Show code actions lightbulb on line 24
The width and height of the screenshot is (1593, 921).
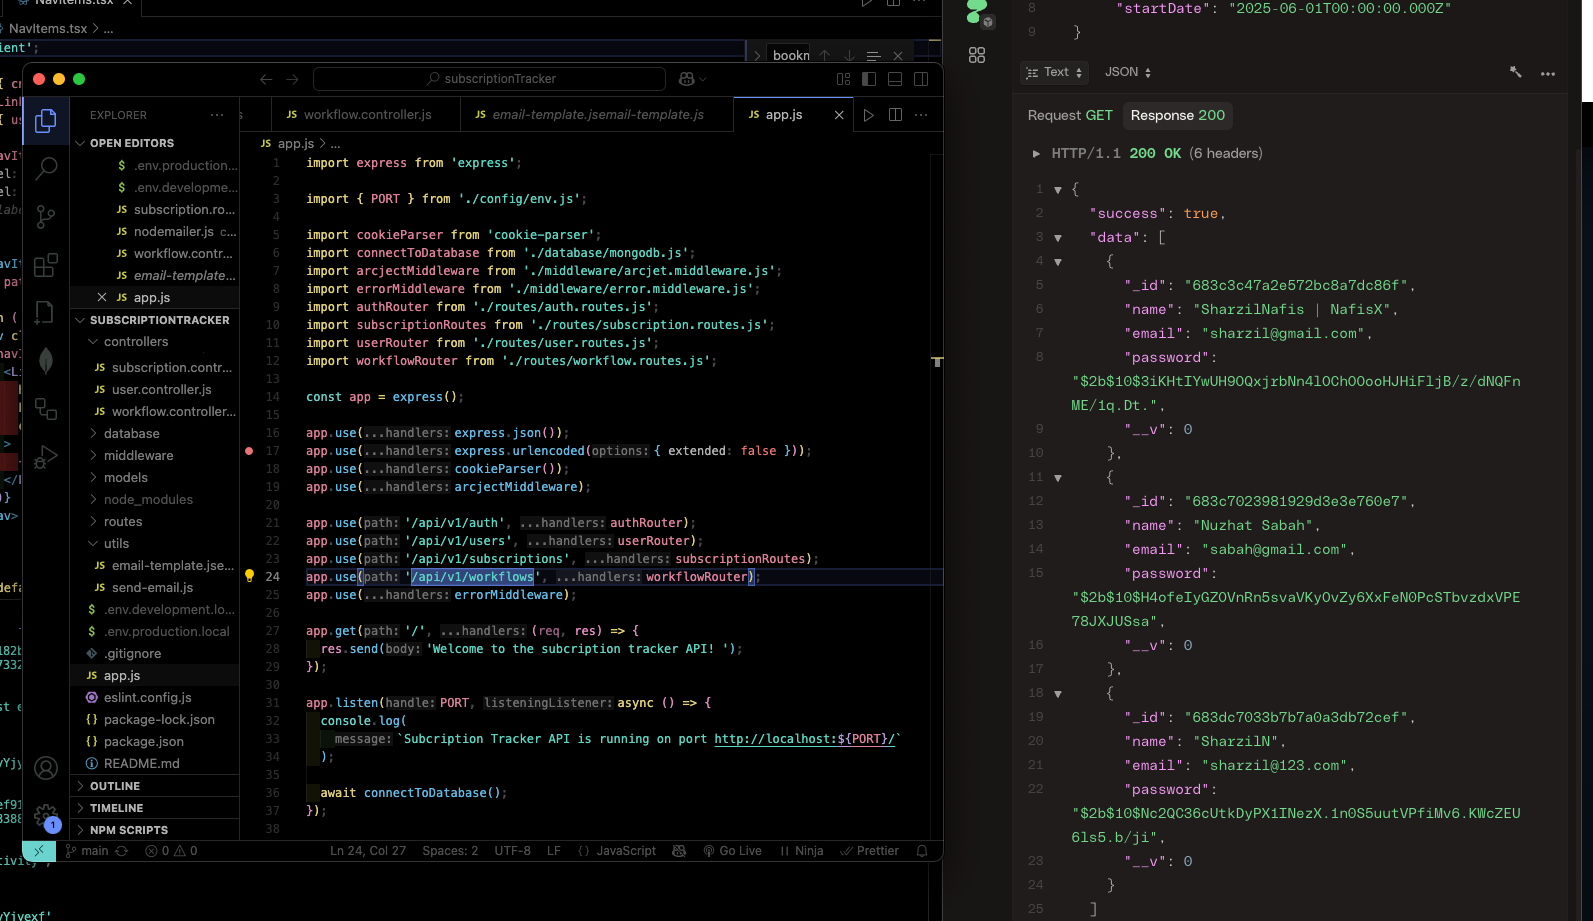250,576
